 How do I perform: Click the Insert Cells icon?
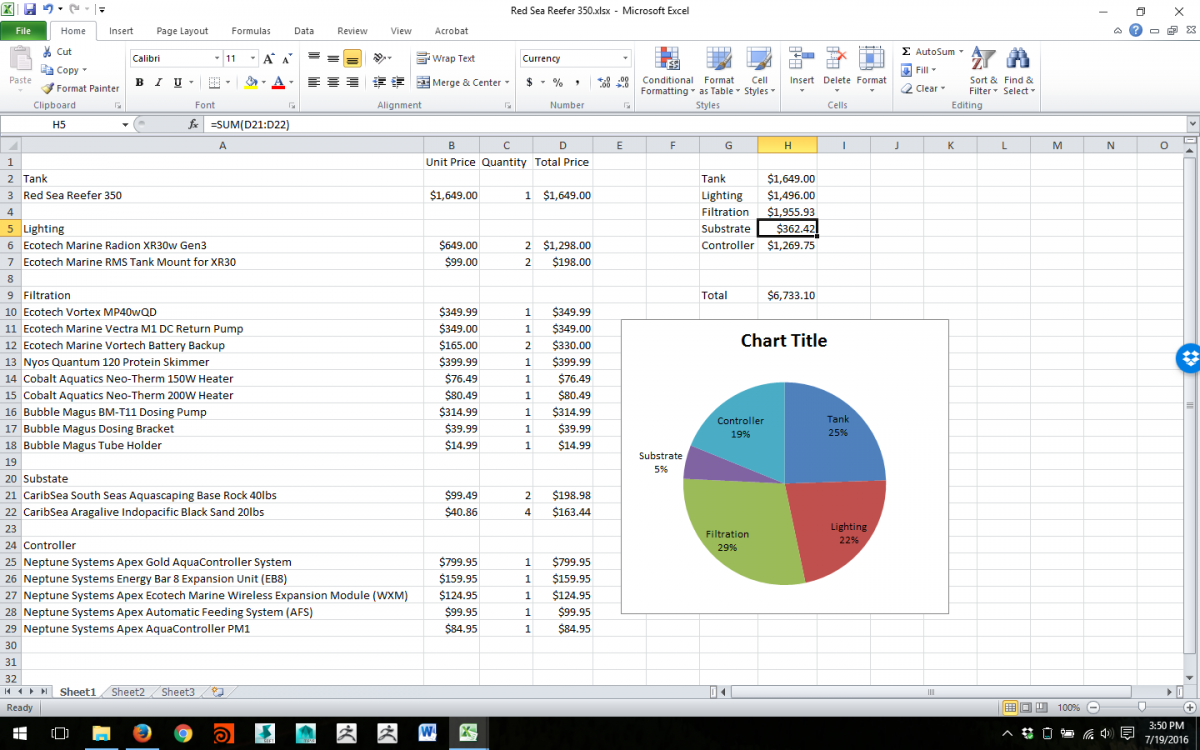801,59
